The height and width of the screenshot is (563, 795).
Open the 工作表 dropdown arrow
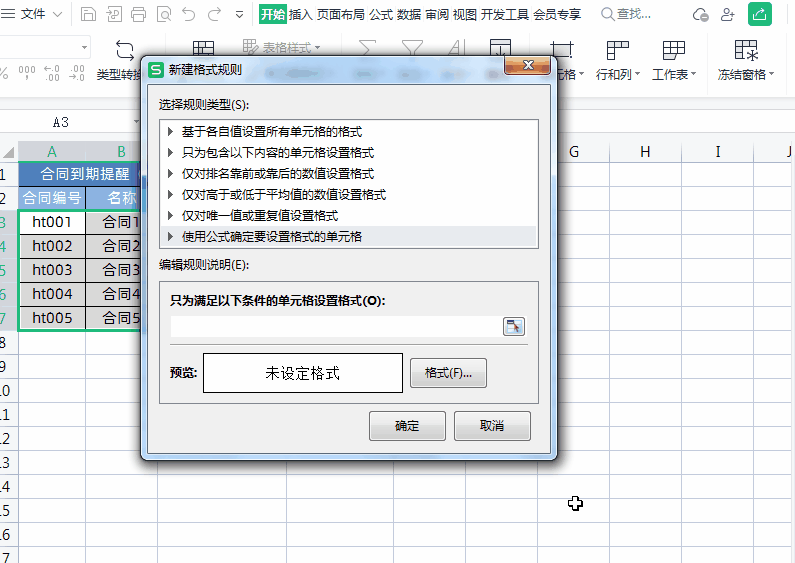click(x=694, y=74)
